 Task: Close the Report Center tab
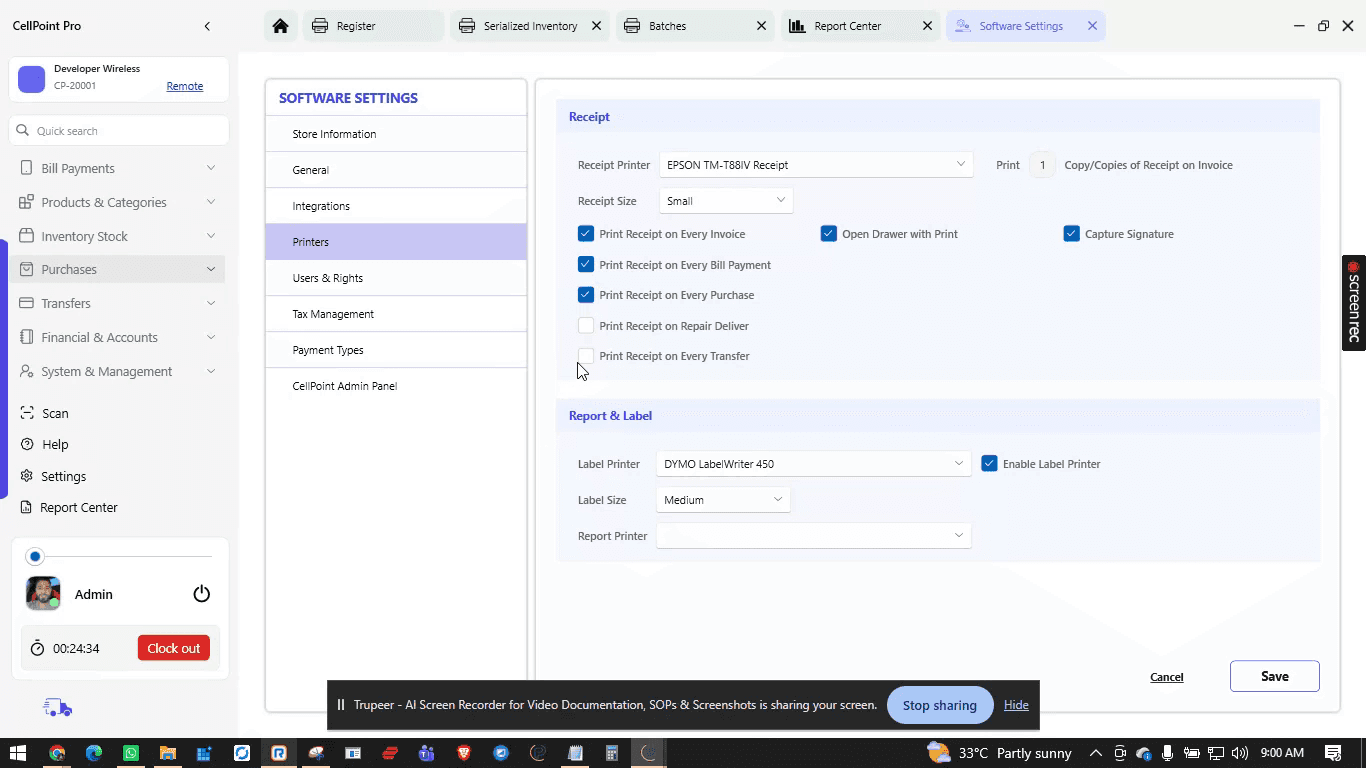[927, 26]
